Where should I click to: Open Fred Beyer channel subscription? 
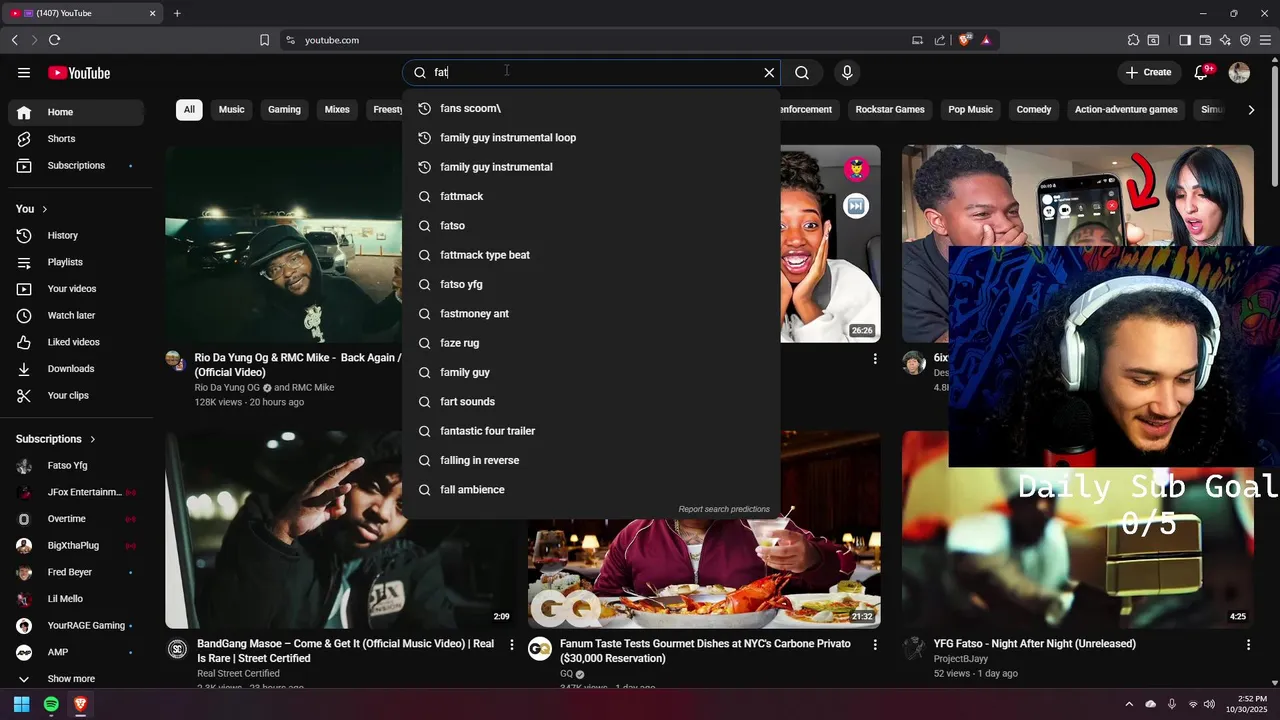coord(76,572)
